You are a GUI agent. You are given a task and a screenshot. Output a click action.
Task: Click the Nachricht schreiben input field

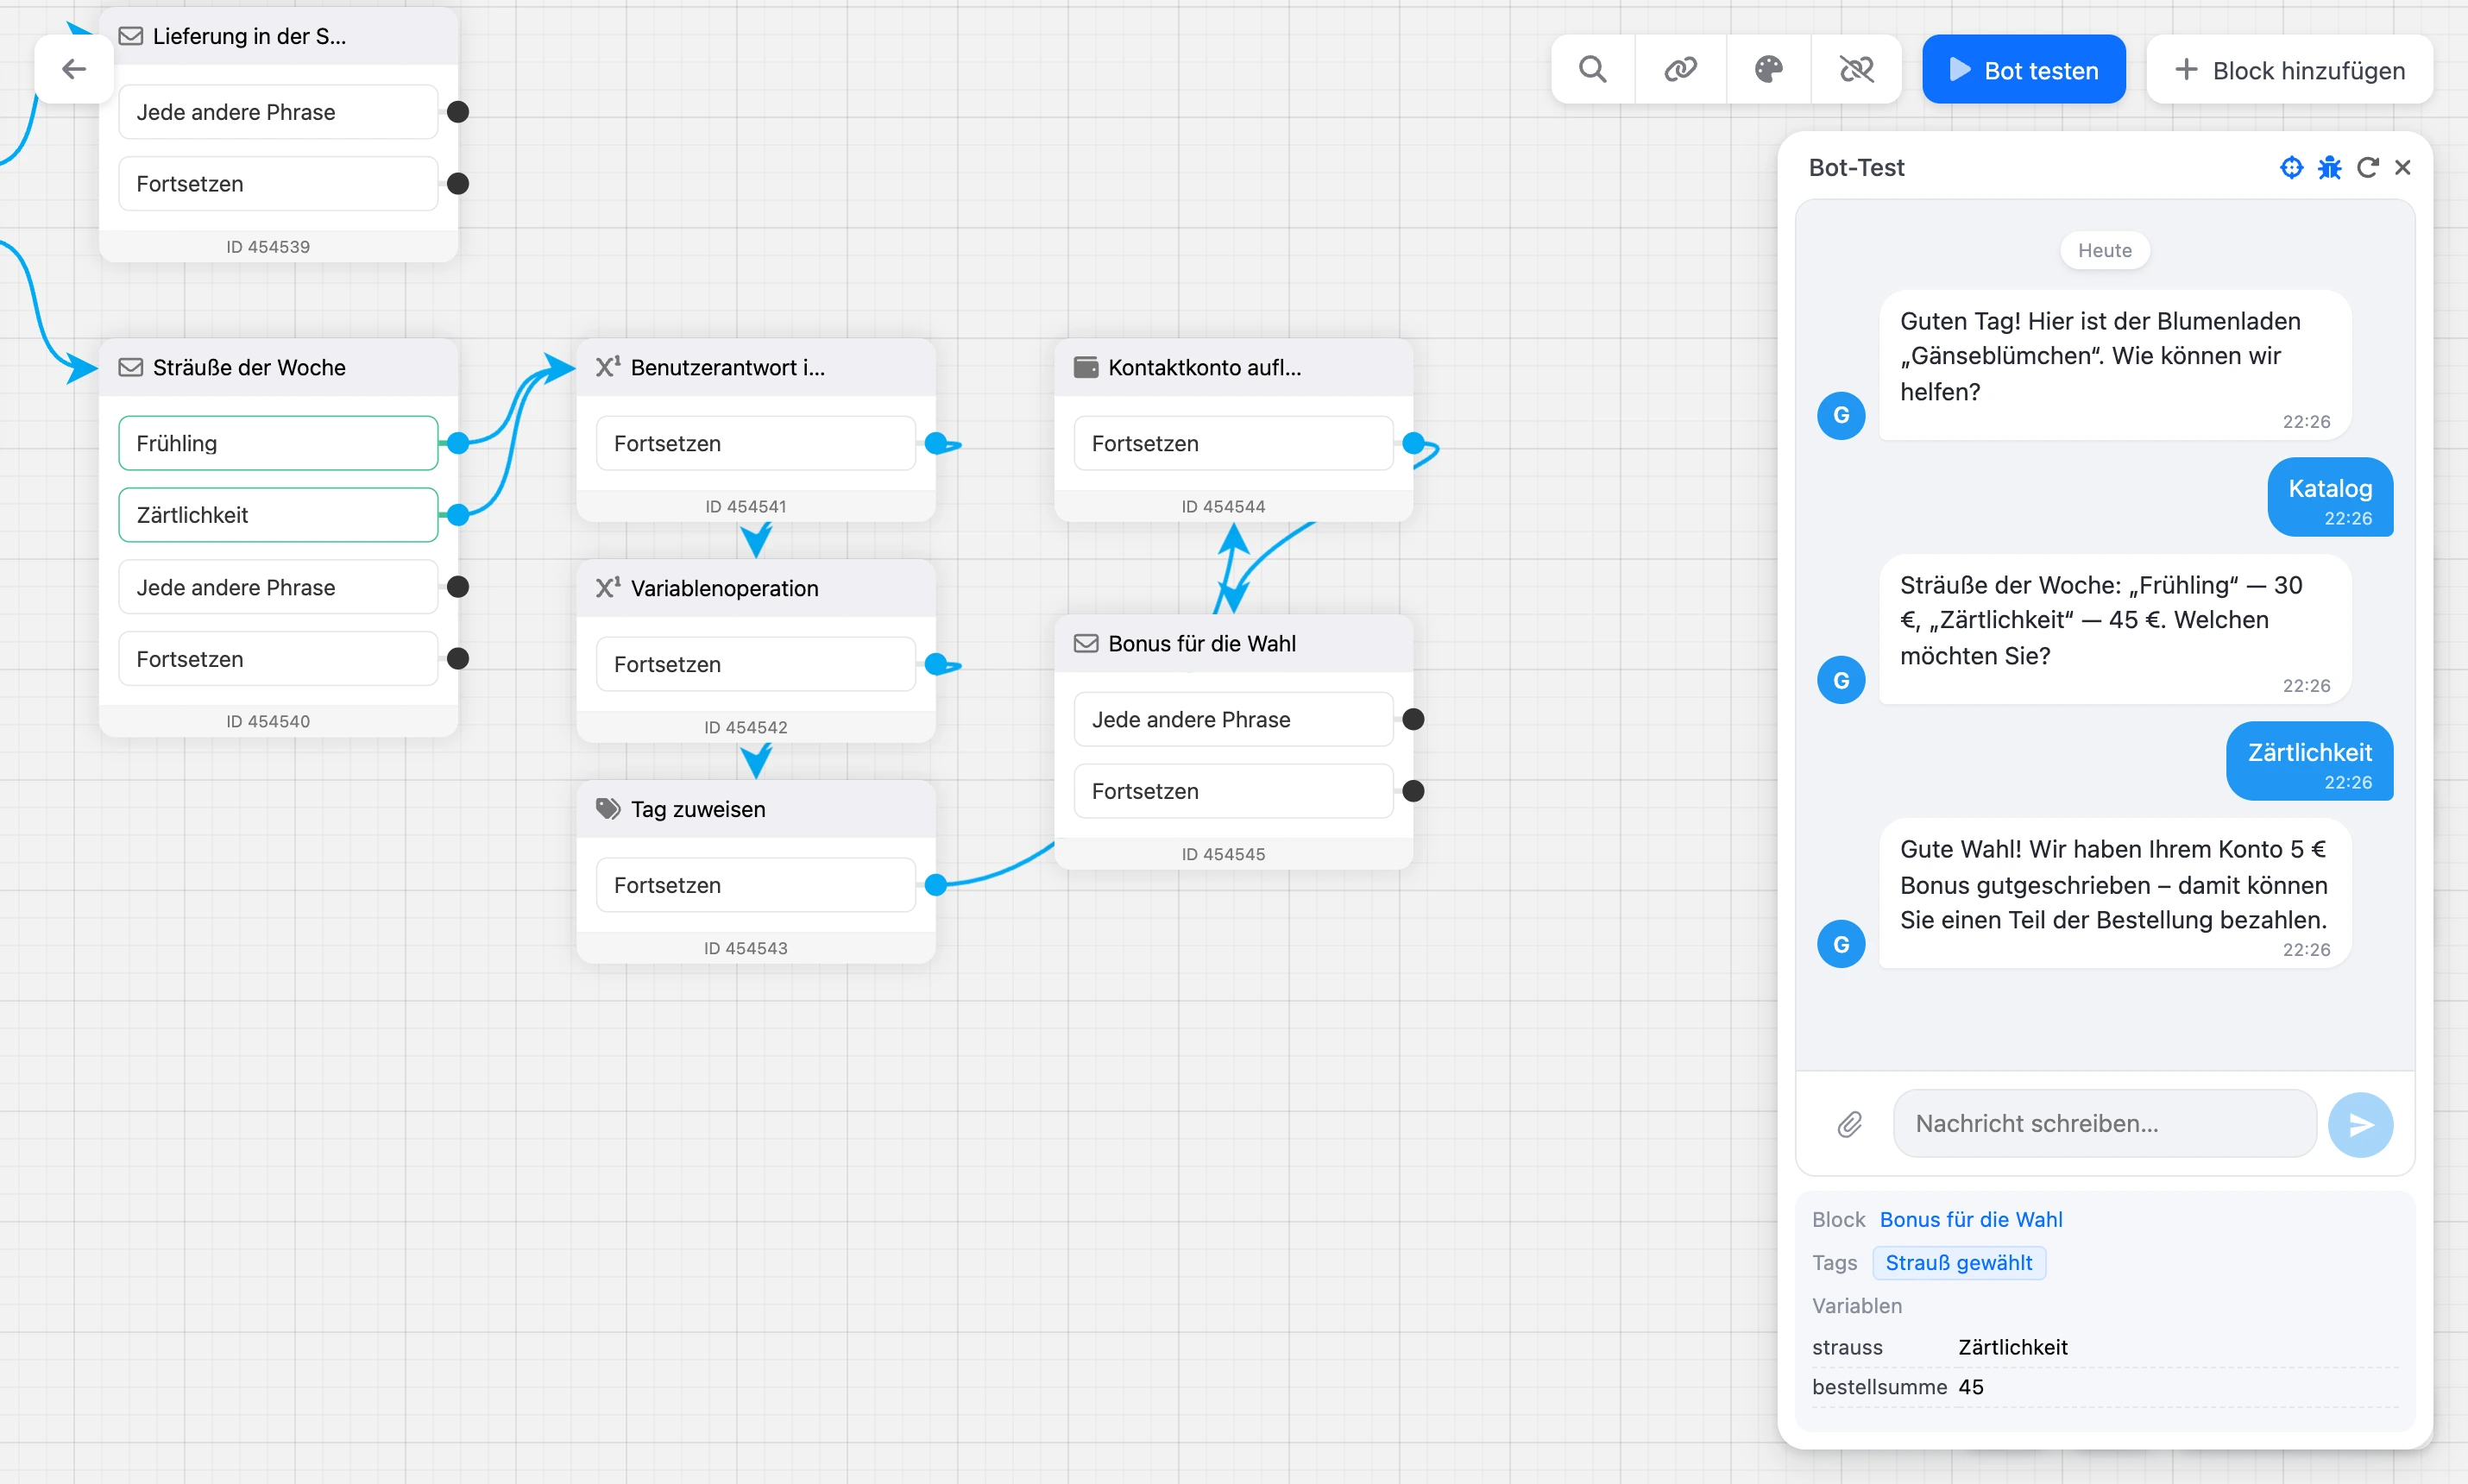coord(2105,1123)
